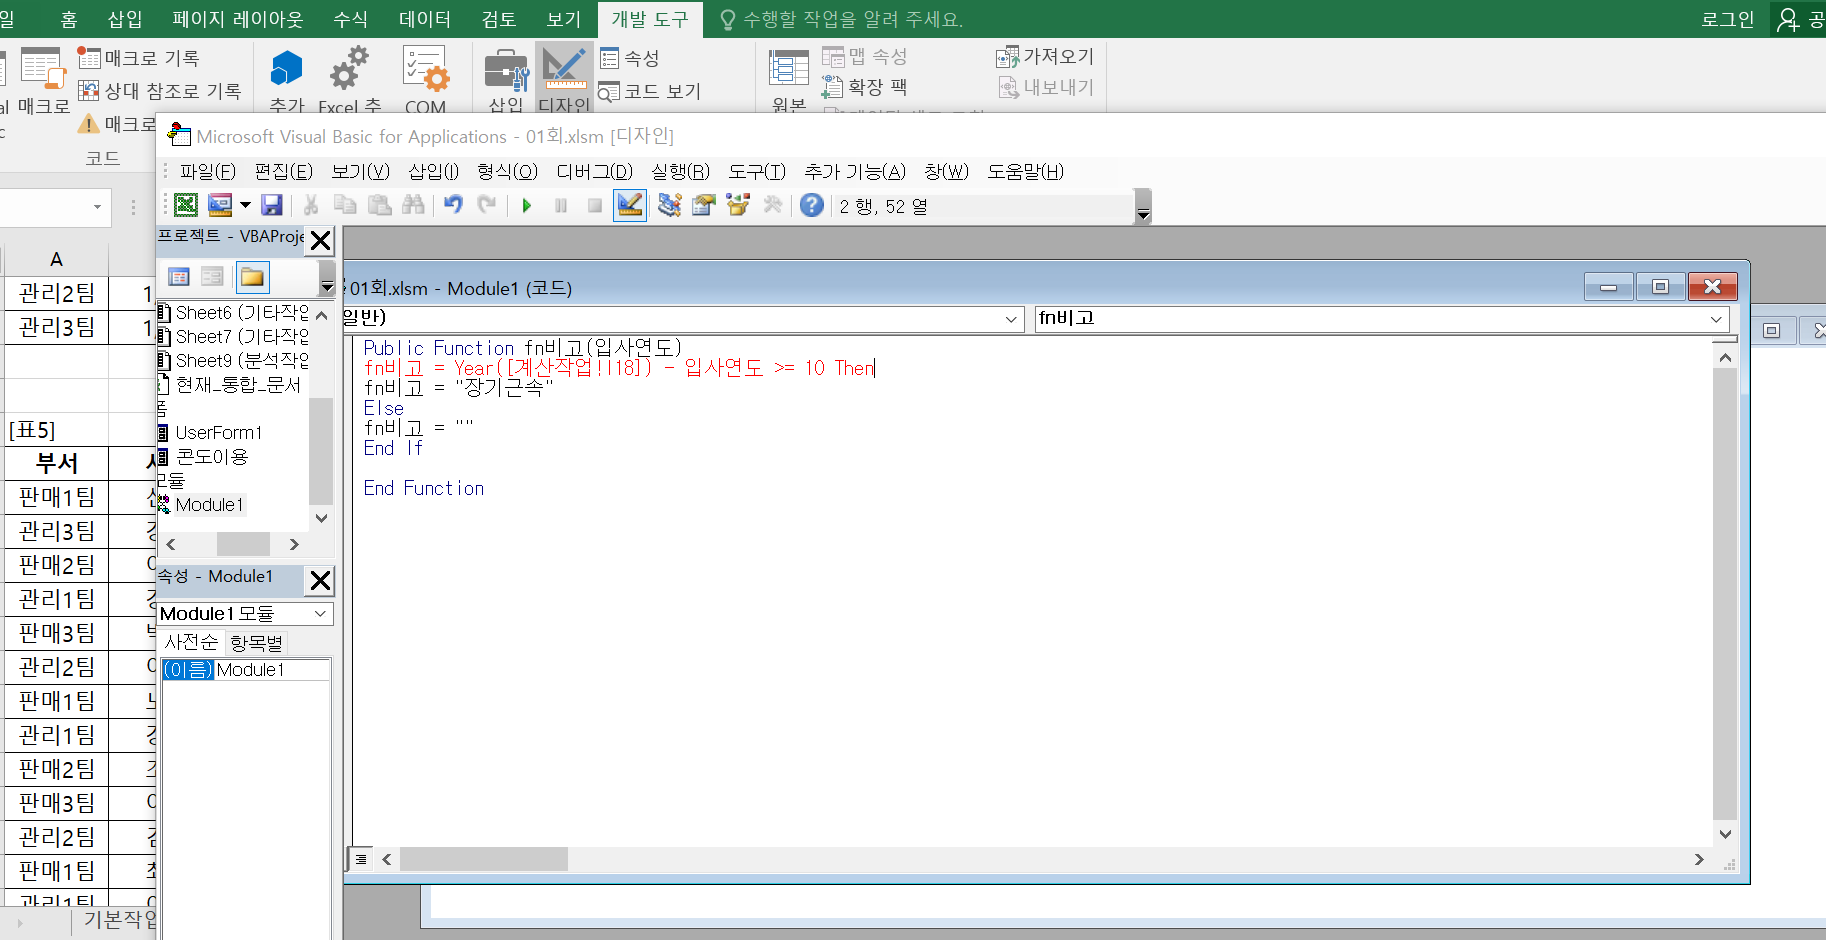The image size is (1826, 940).
Task: Undo the last edit in VBA toolbar
Action: (x=453, y=205)
